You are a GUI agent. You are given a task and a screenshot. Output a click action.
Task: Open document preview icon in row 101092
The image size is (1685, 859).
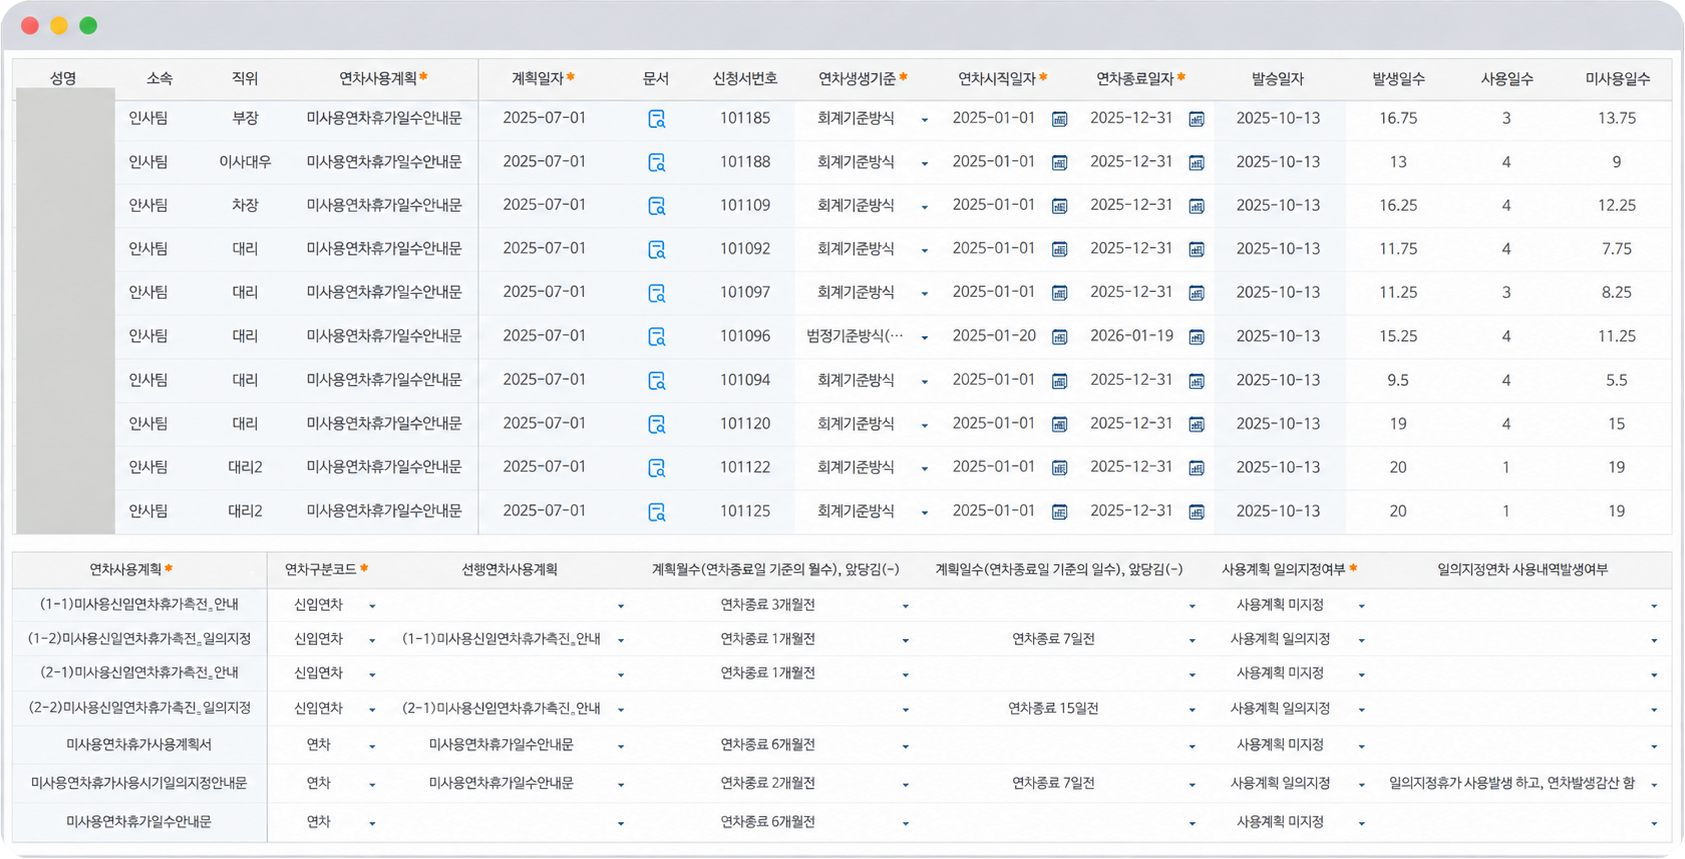coord(656,249)
